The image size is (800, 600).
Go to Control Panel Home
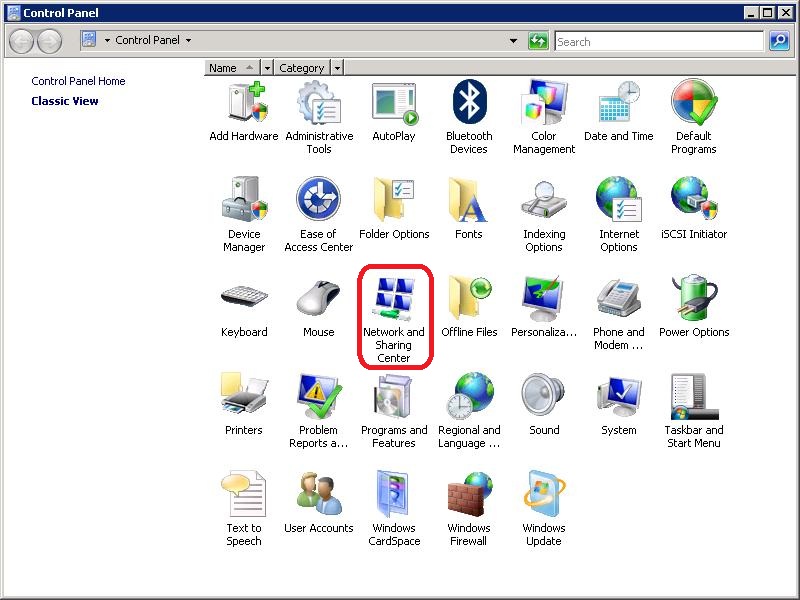coord(78,81)
